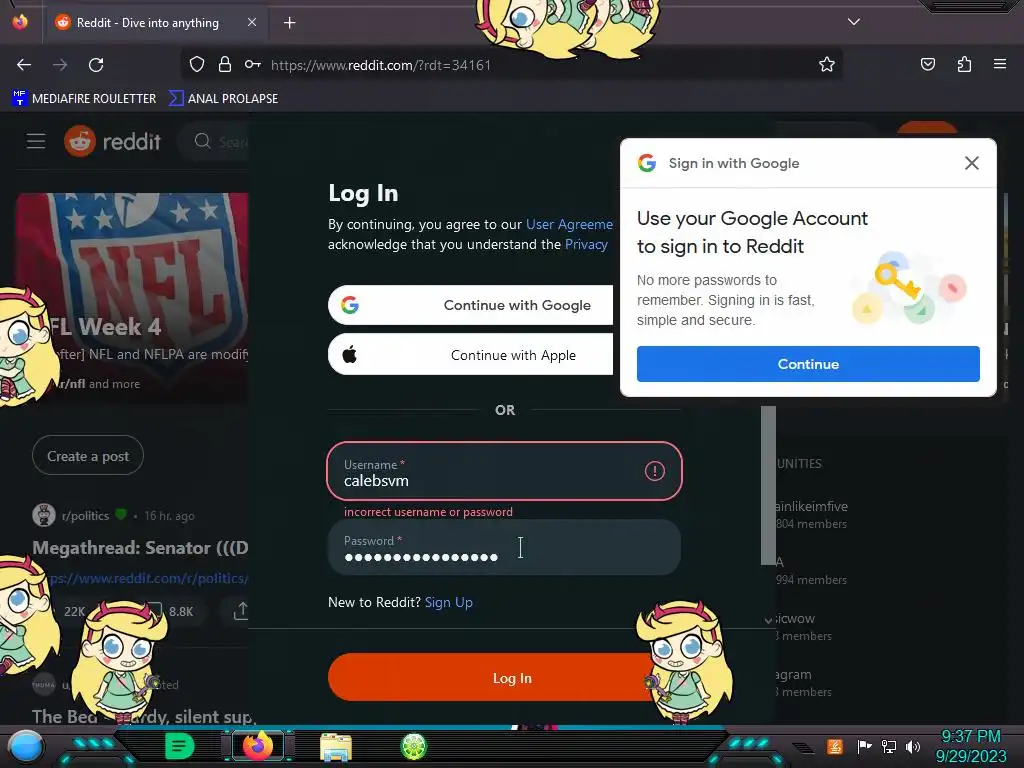Open the MEDIAFIRE ROULETTER bookmark

point(84,99)
